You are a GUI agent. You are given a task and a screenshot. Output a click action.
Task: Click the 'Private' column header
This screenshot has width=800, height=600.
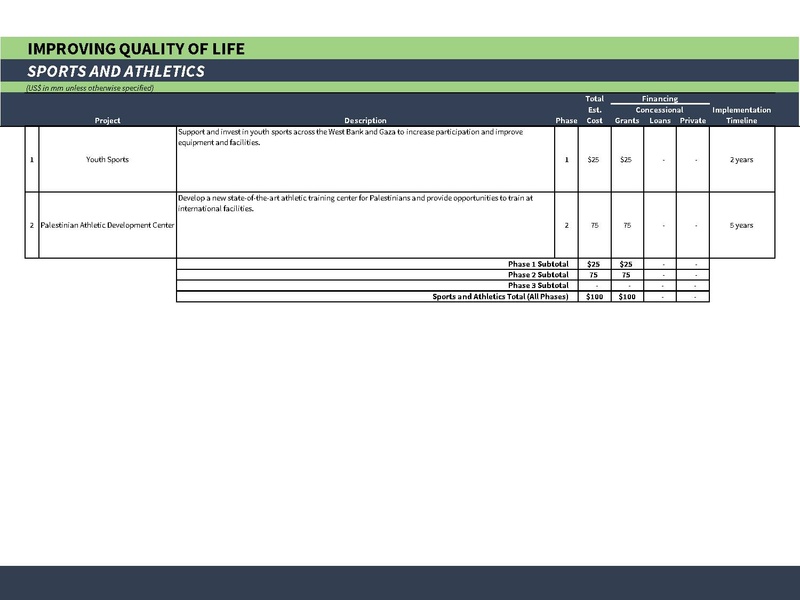692,121
